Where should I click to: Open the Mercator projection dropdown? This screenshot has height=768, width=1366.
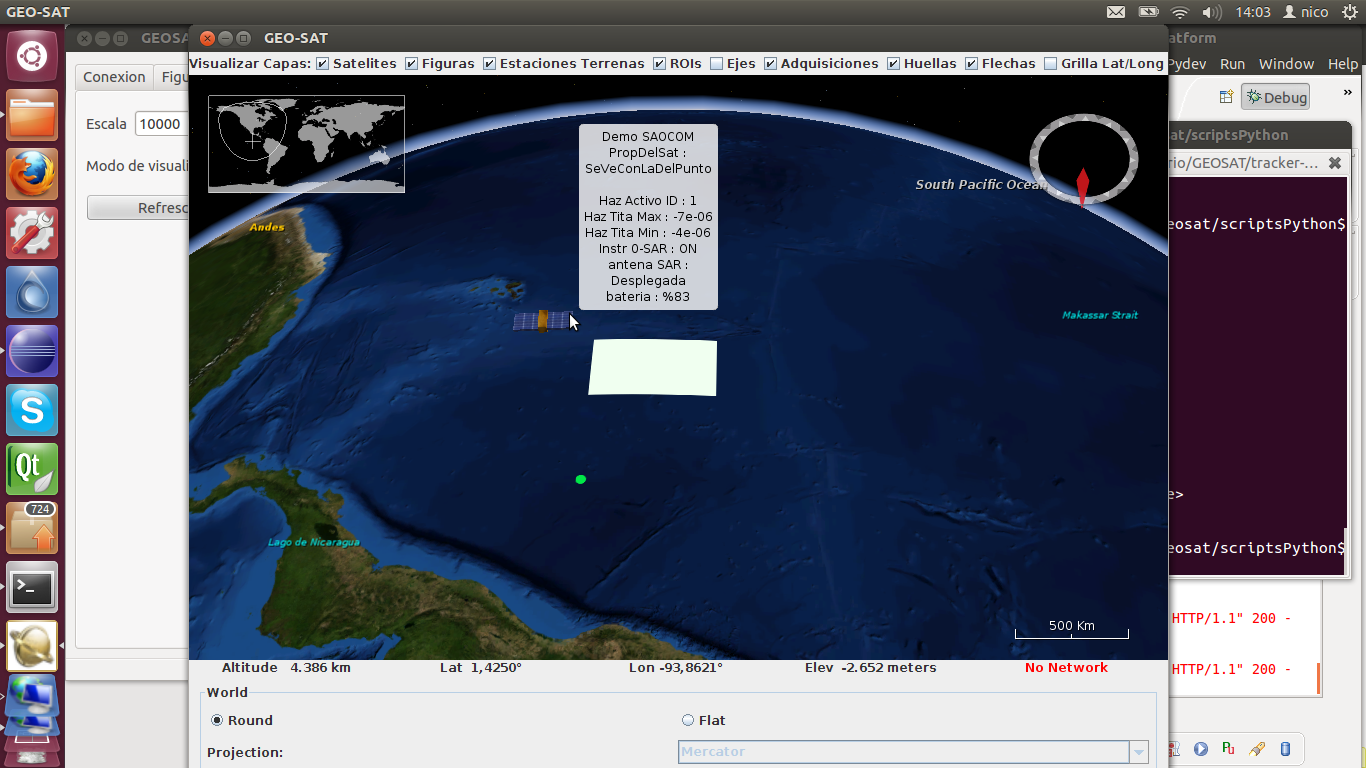1138,752
